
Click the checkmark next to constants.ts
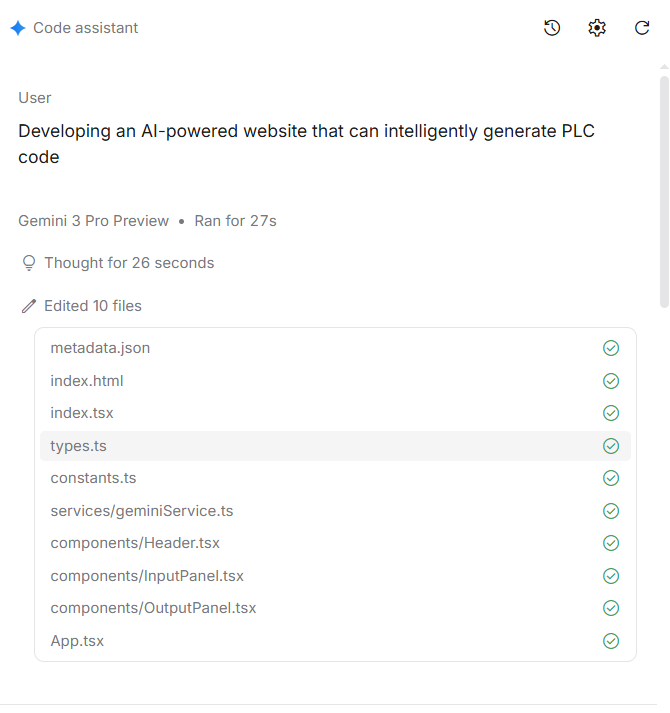611,478
